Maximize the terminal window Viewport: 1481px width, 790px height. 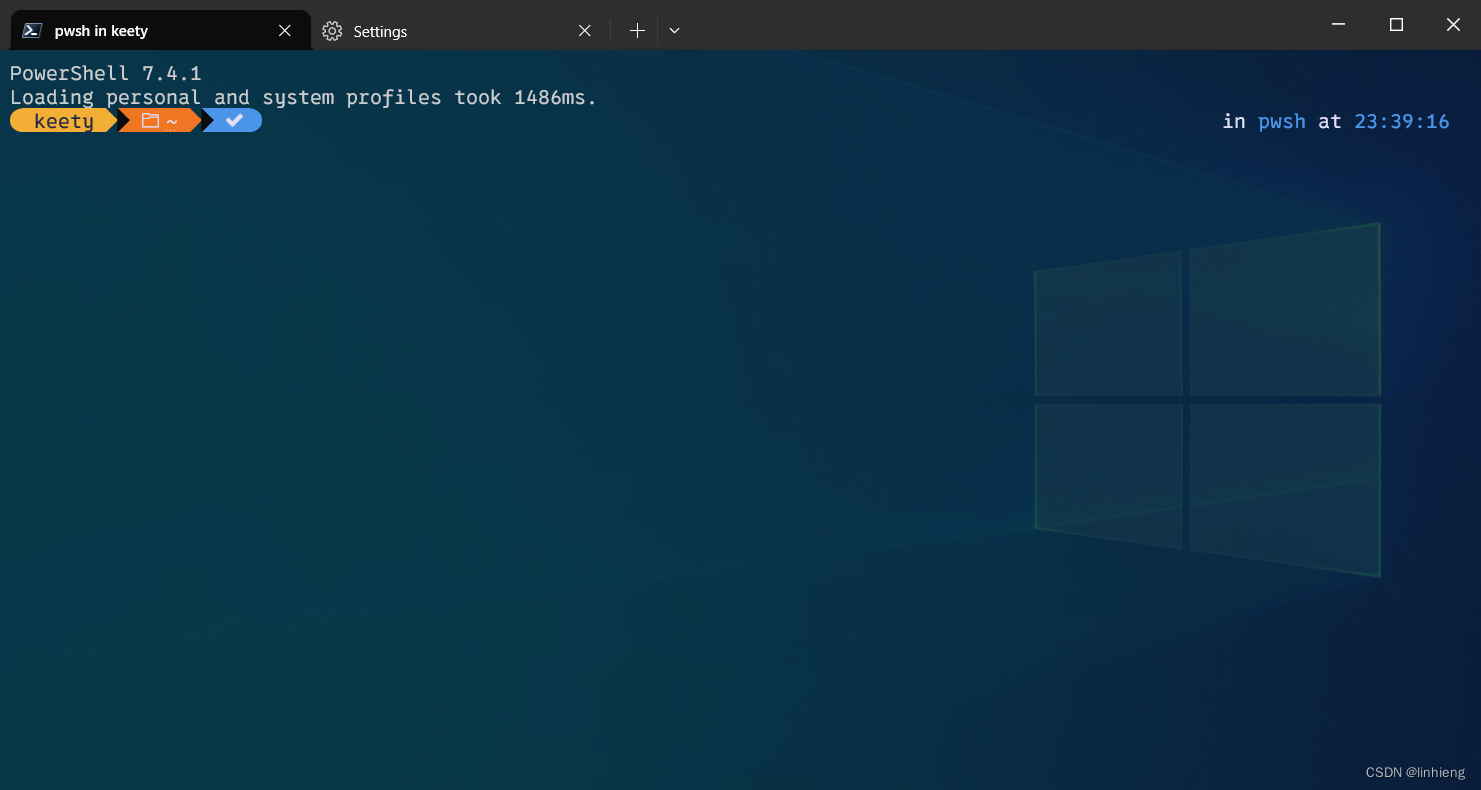pos(1396,24)
